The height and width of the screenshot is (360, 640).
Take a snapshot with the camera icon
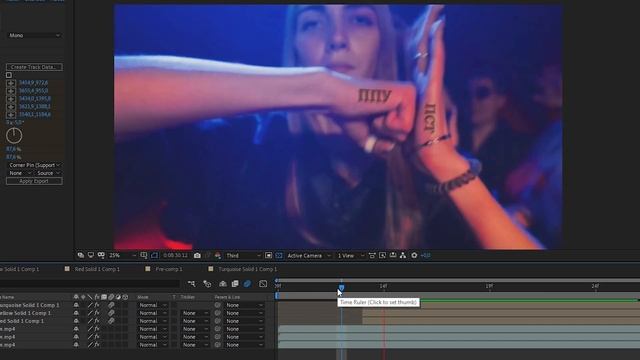(x=197, y=256)
